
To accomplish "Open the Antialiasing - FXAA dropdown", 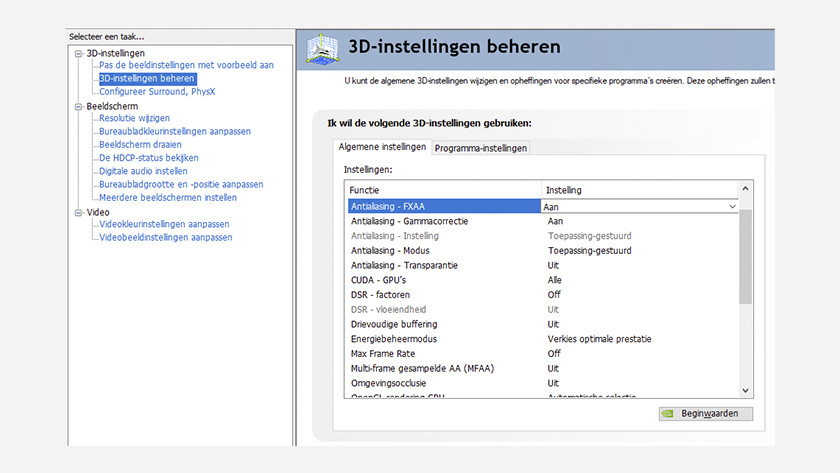I will (732, 207).
